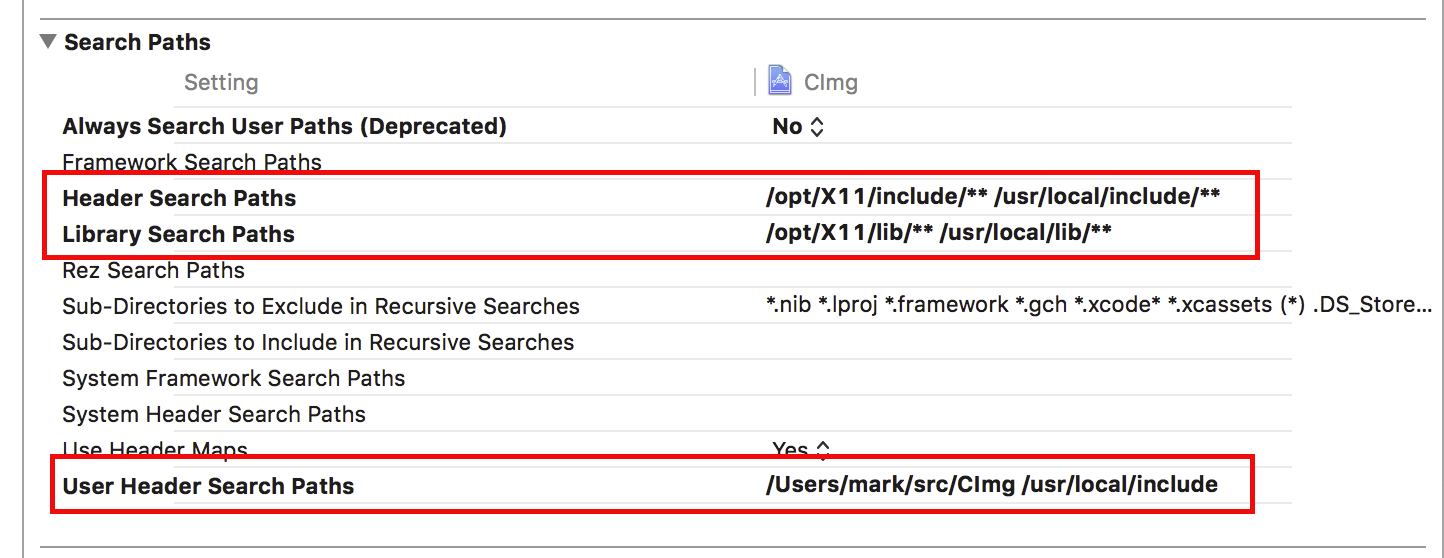Click the CImg target icon

point(780,81)
